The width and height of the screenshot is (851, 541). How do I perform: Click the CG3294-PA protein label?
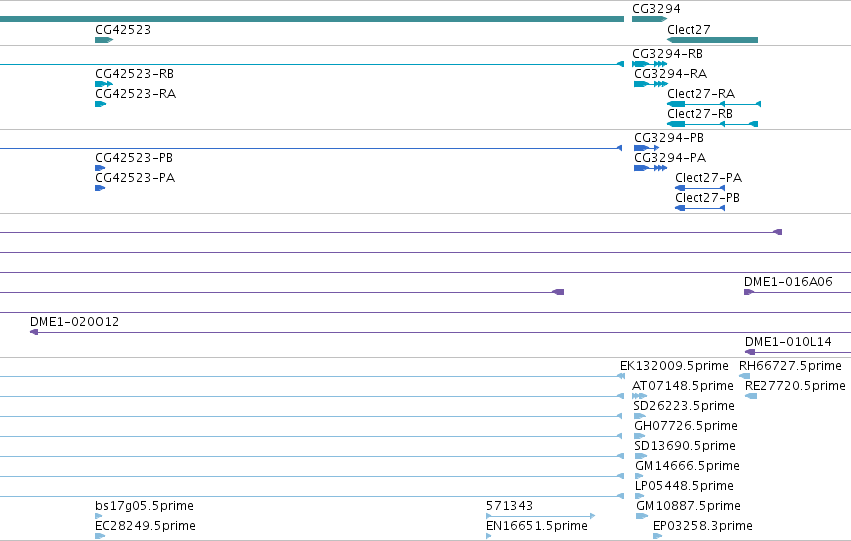coord(670,158)
